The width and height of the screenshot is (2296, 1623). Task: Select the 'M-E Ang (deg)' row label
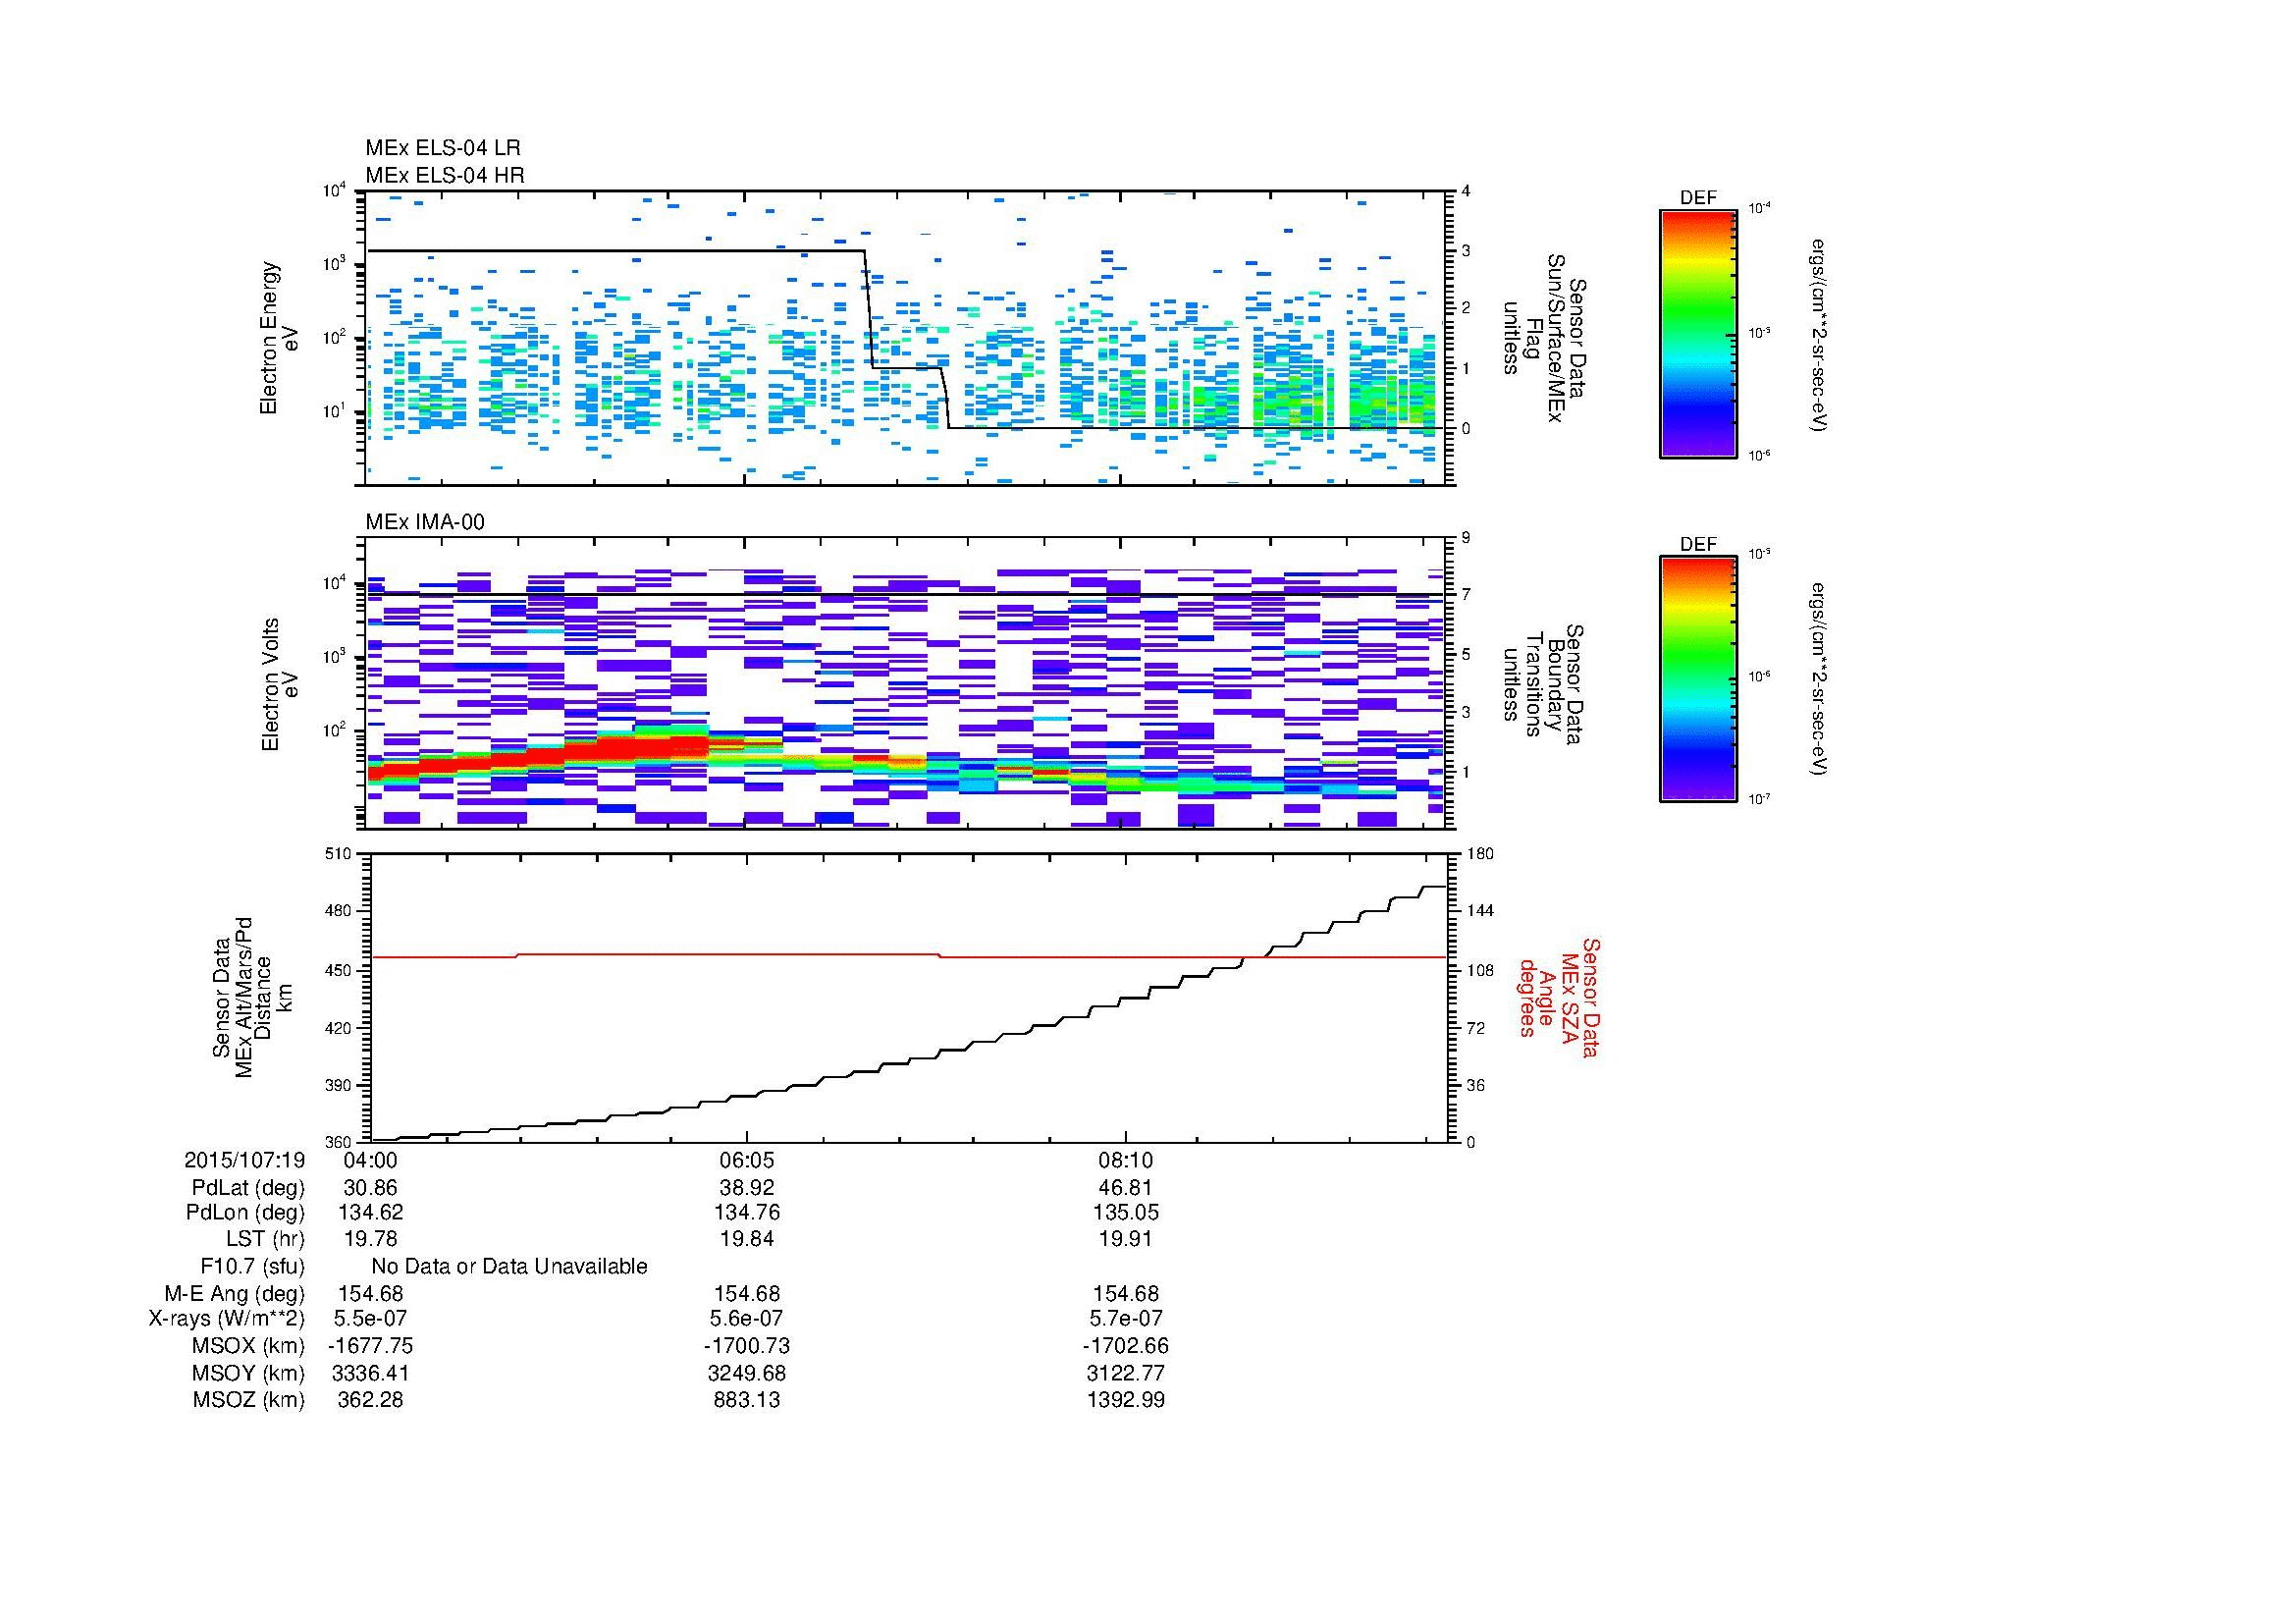(235, 1294)
